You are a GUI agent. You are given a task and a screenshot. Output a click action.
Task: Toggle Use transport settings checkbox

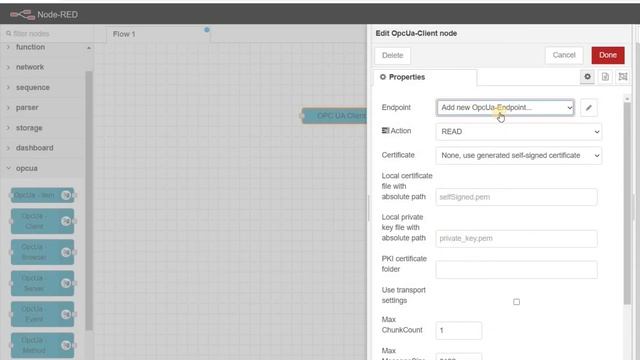516,302
